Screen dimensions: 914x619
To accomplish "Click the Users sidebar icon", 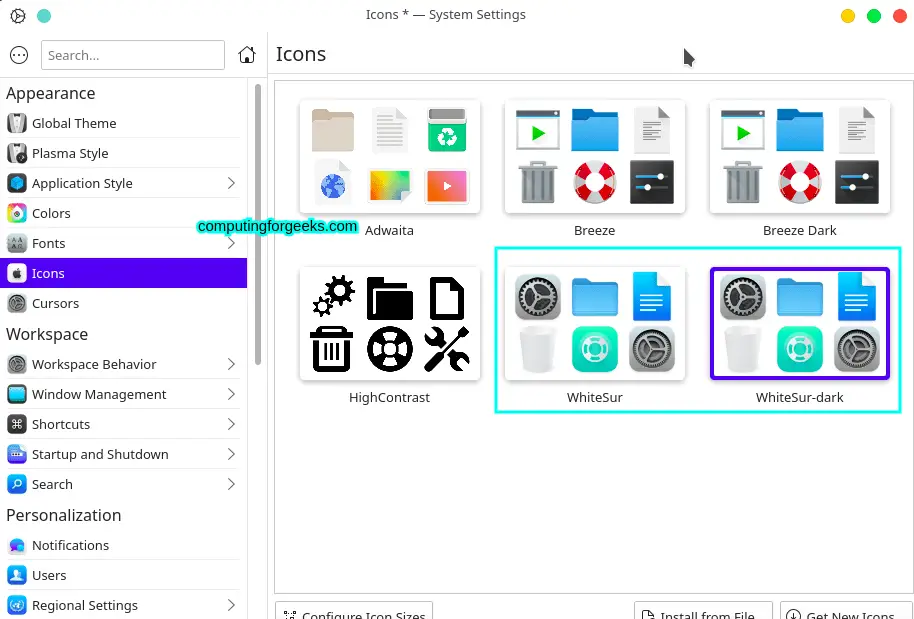I will click(x=17, y=575).
